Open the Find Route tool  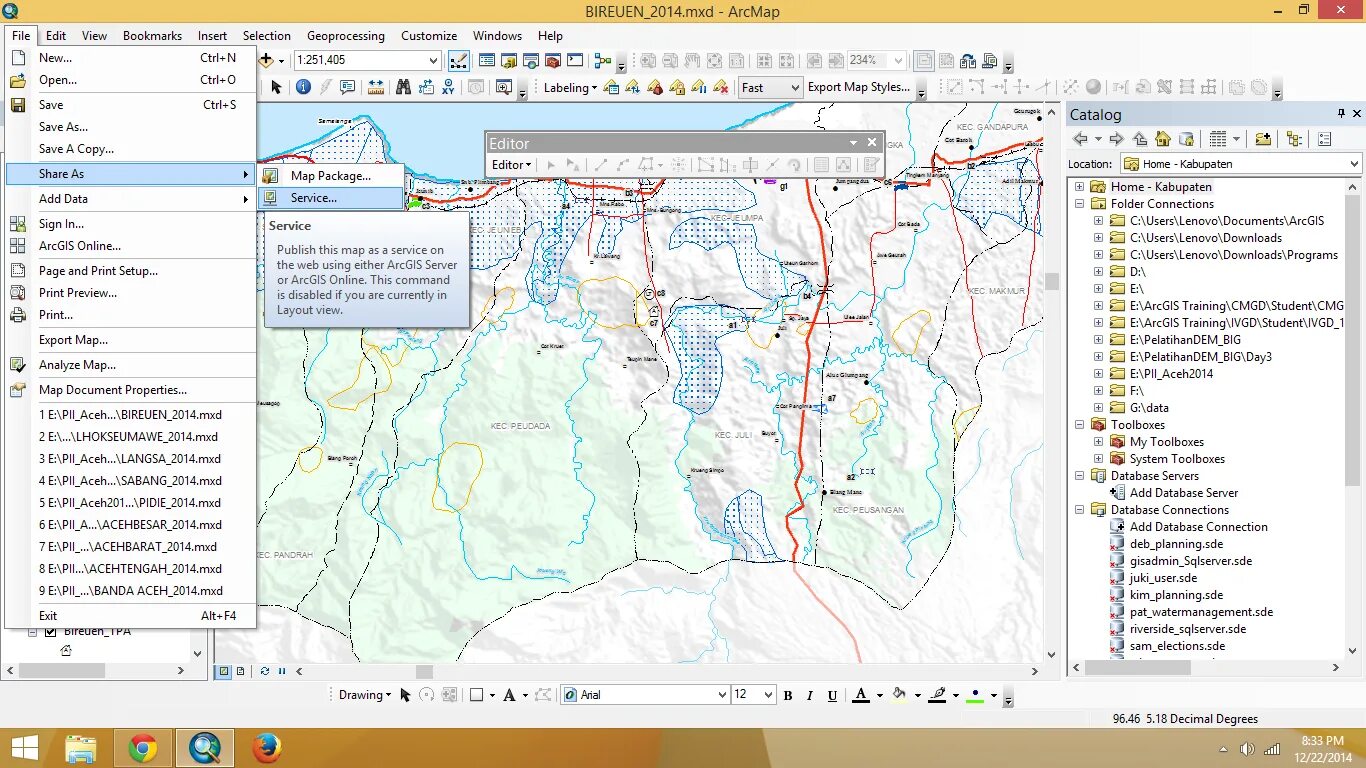(x=425, y=87)
